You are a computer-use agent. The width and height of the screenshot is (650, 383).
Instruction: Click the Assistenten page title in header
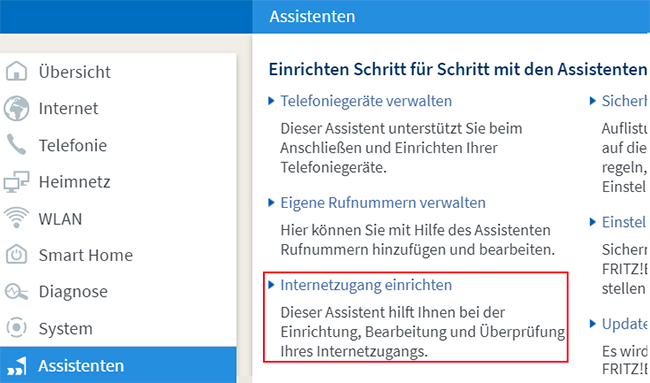(x=312, y=17)
